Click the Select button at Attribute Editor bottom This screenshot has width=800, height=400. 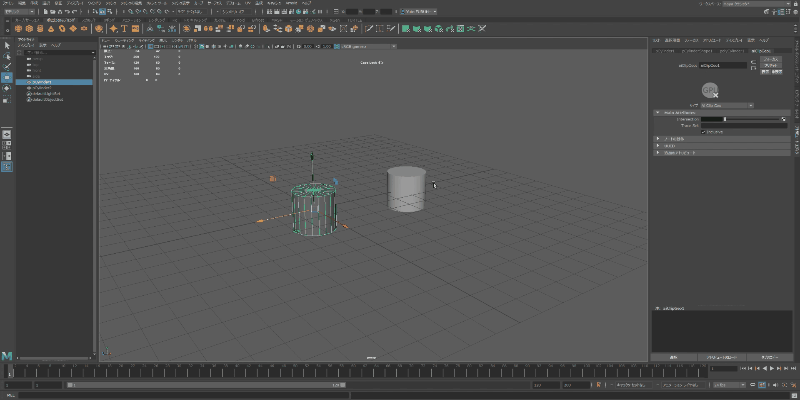tap(674, 357)
